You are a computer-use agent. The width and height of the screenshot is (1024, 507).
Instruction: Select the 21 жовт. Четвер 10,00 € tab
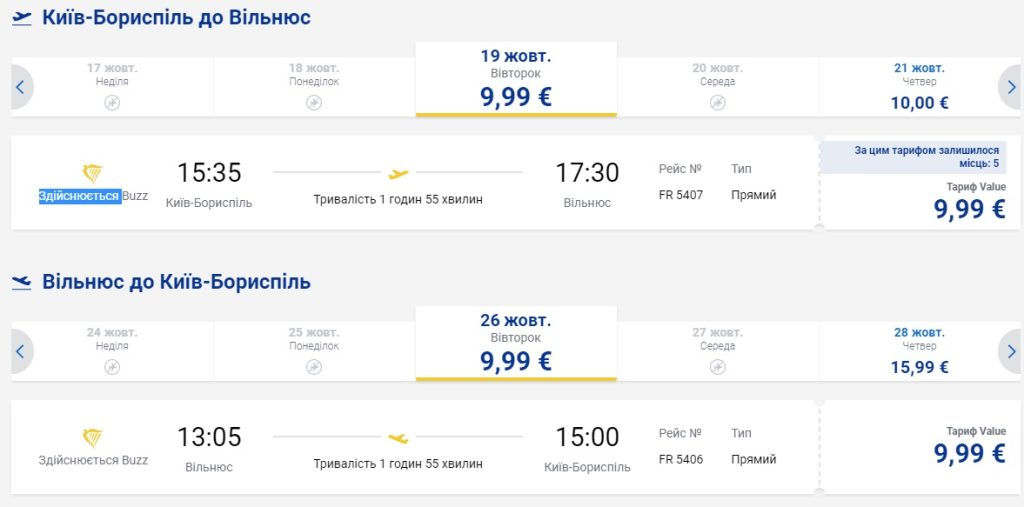pos(919,87)
